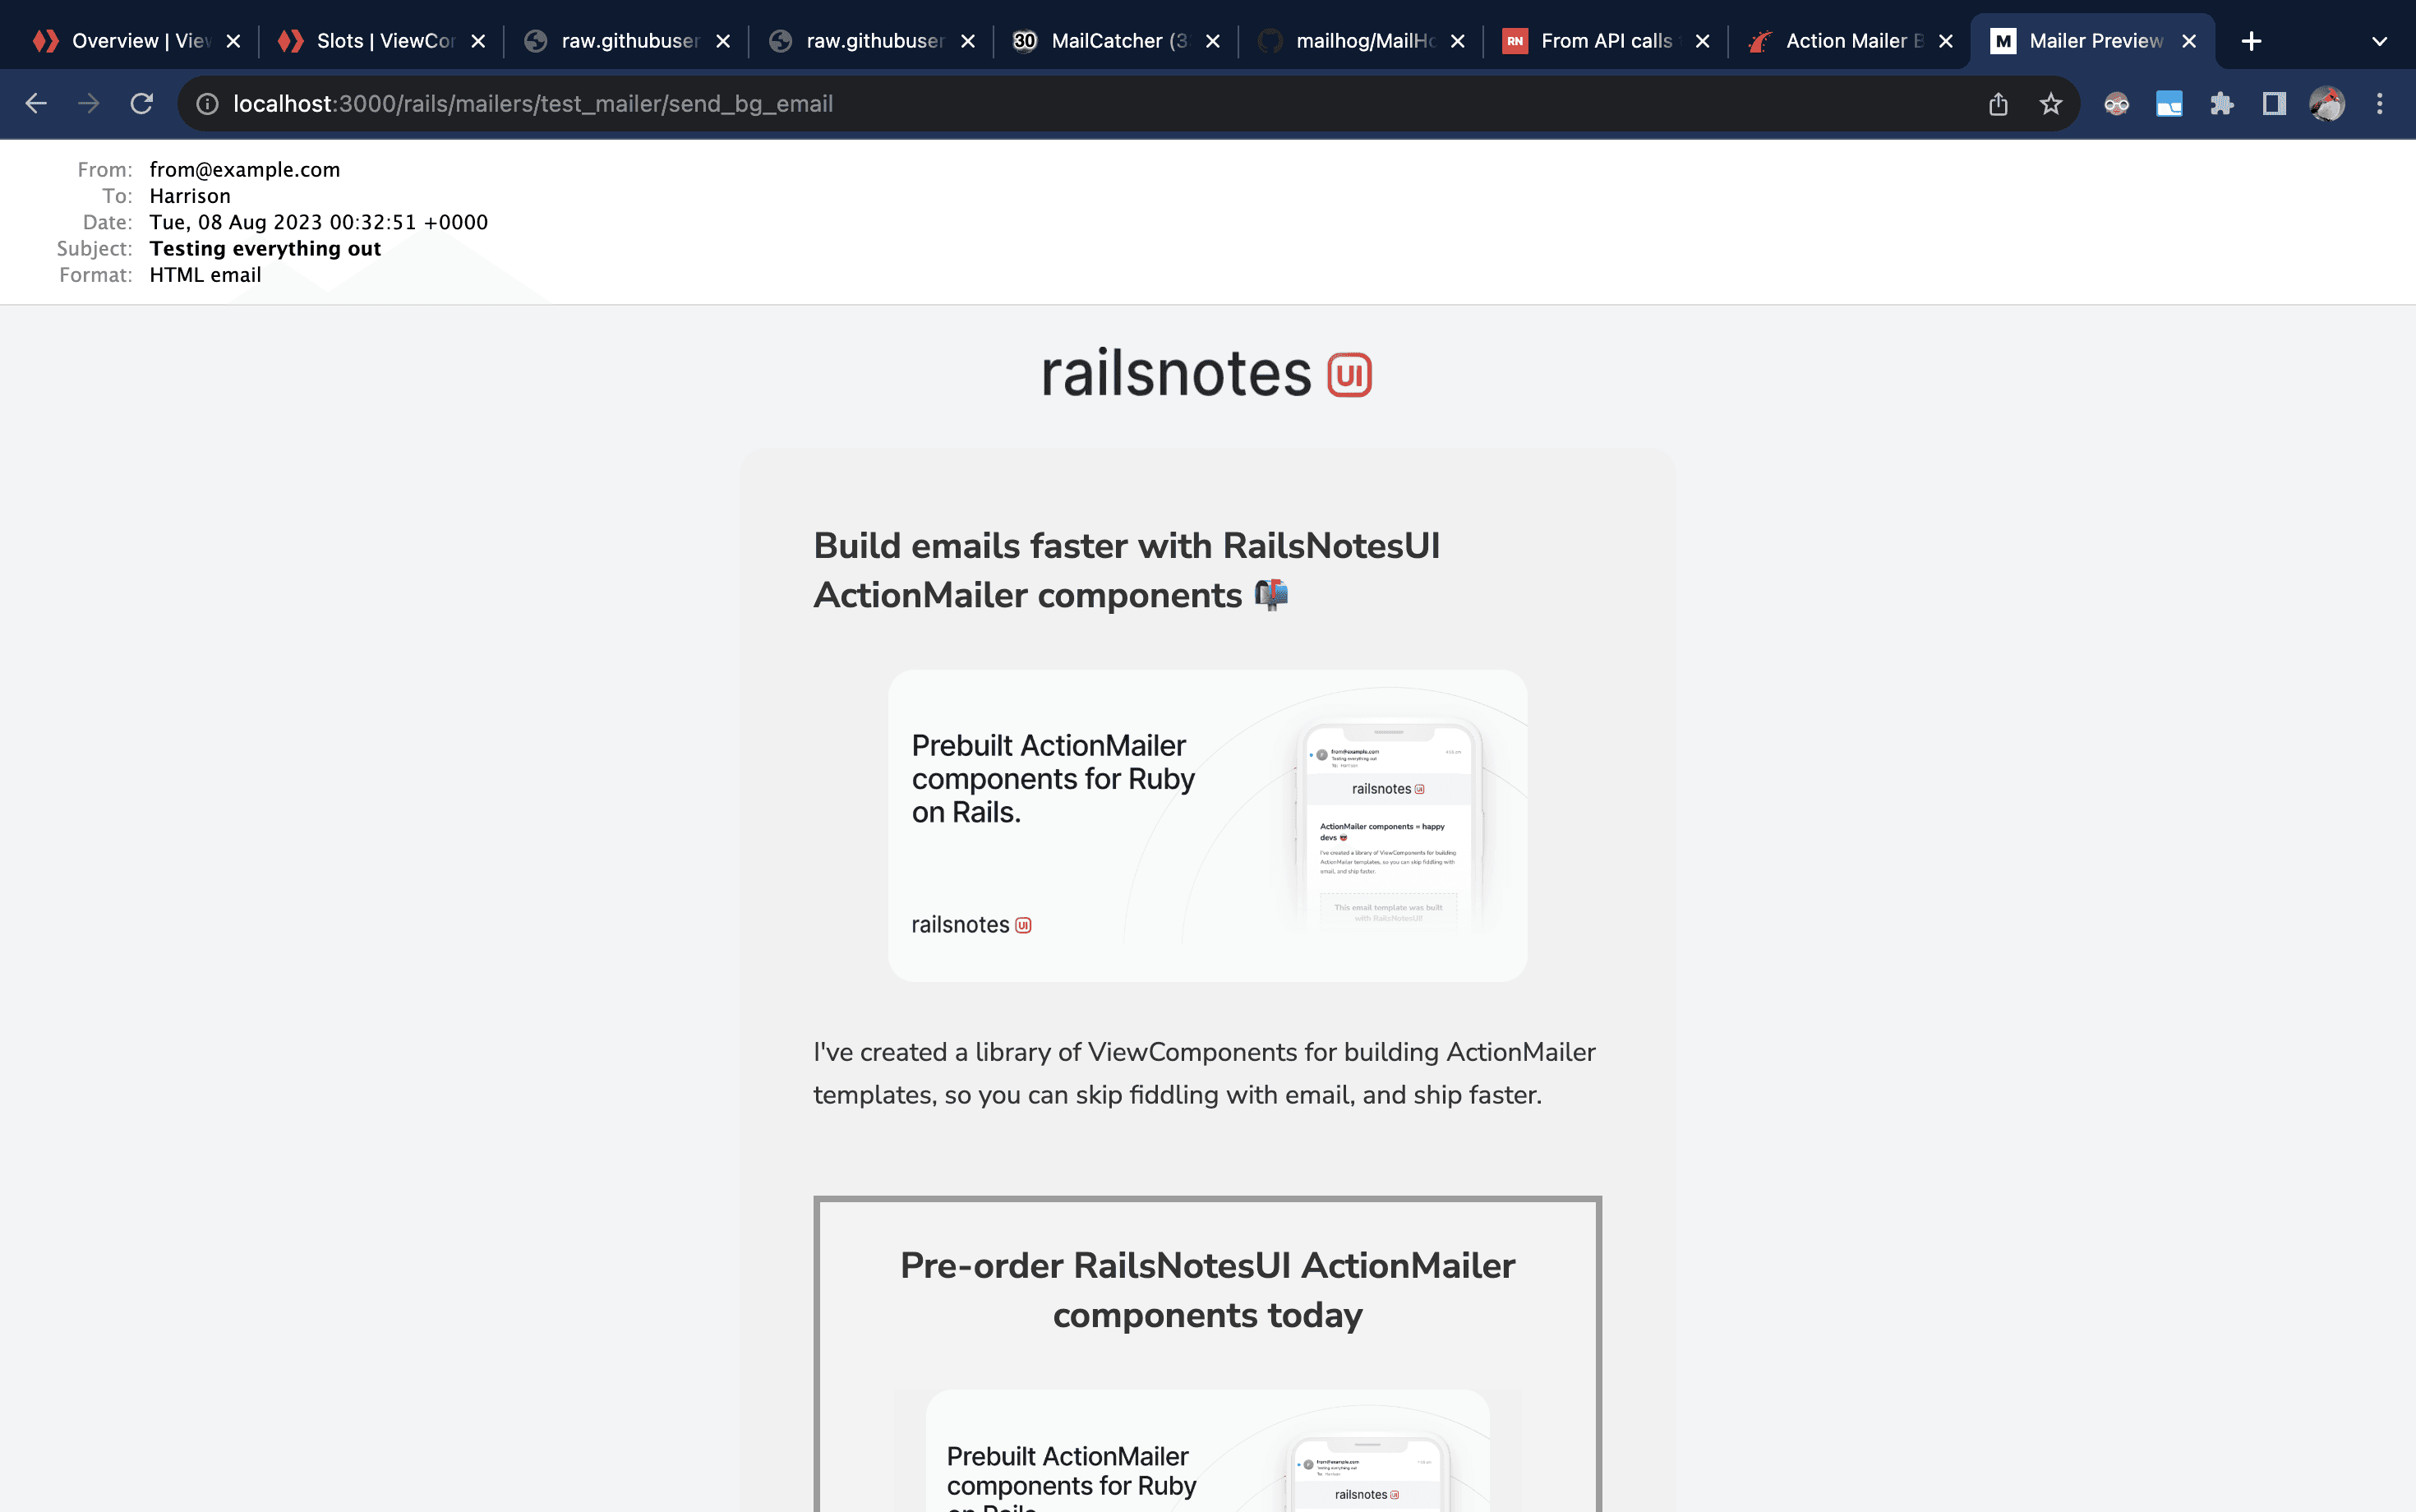Open the Chrome profile avatar

pos(2327,104)
